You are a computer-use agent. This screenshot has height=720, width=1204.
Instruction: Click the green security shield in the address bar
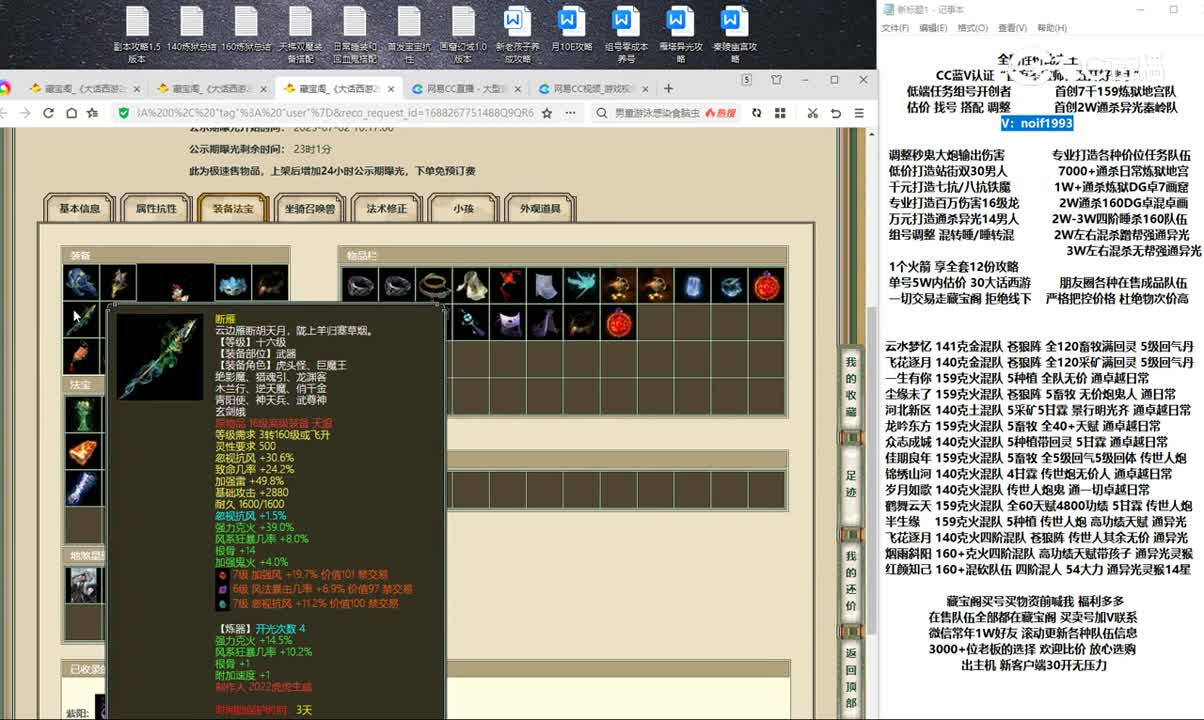click(x=122, y=113)
